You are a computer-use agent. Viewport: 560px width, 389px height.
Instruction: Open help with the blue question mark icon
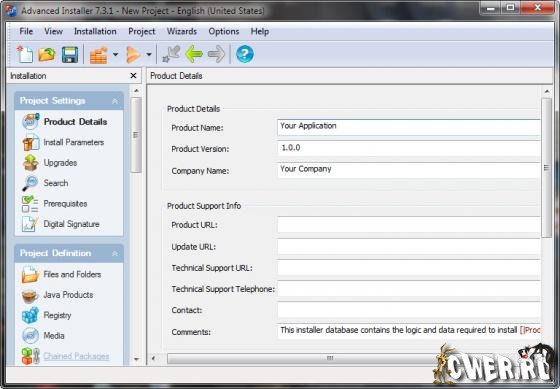pos(245,54)
